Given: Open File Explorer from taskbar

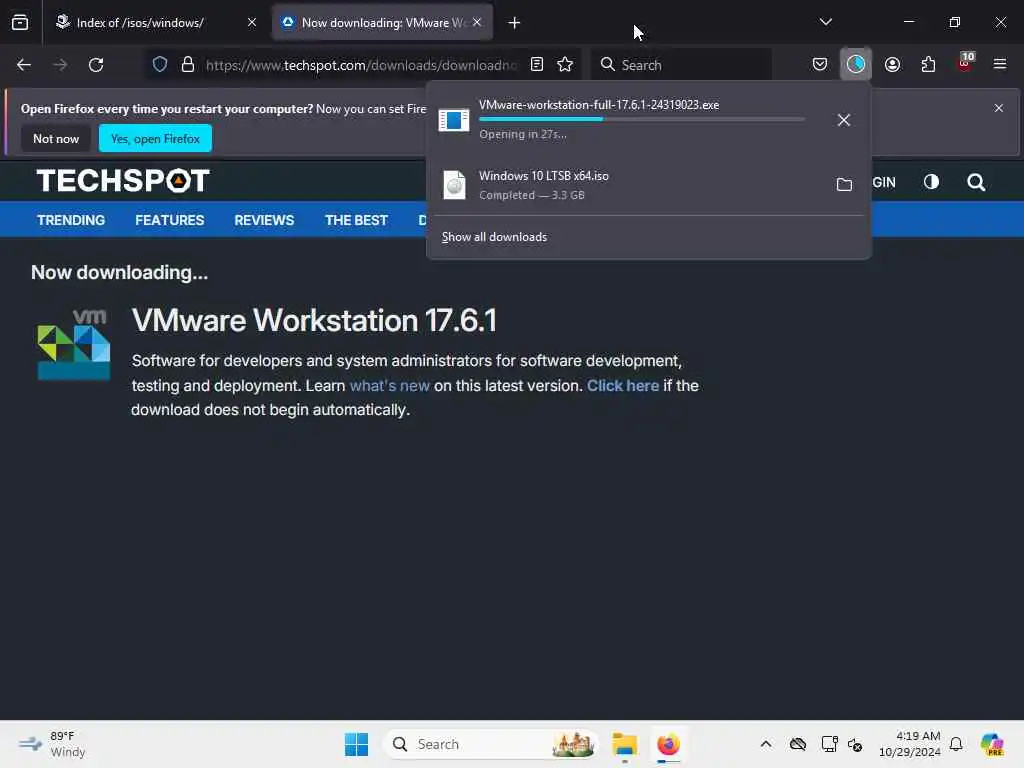Looking at the screenshot, I should point(624,744).
